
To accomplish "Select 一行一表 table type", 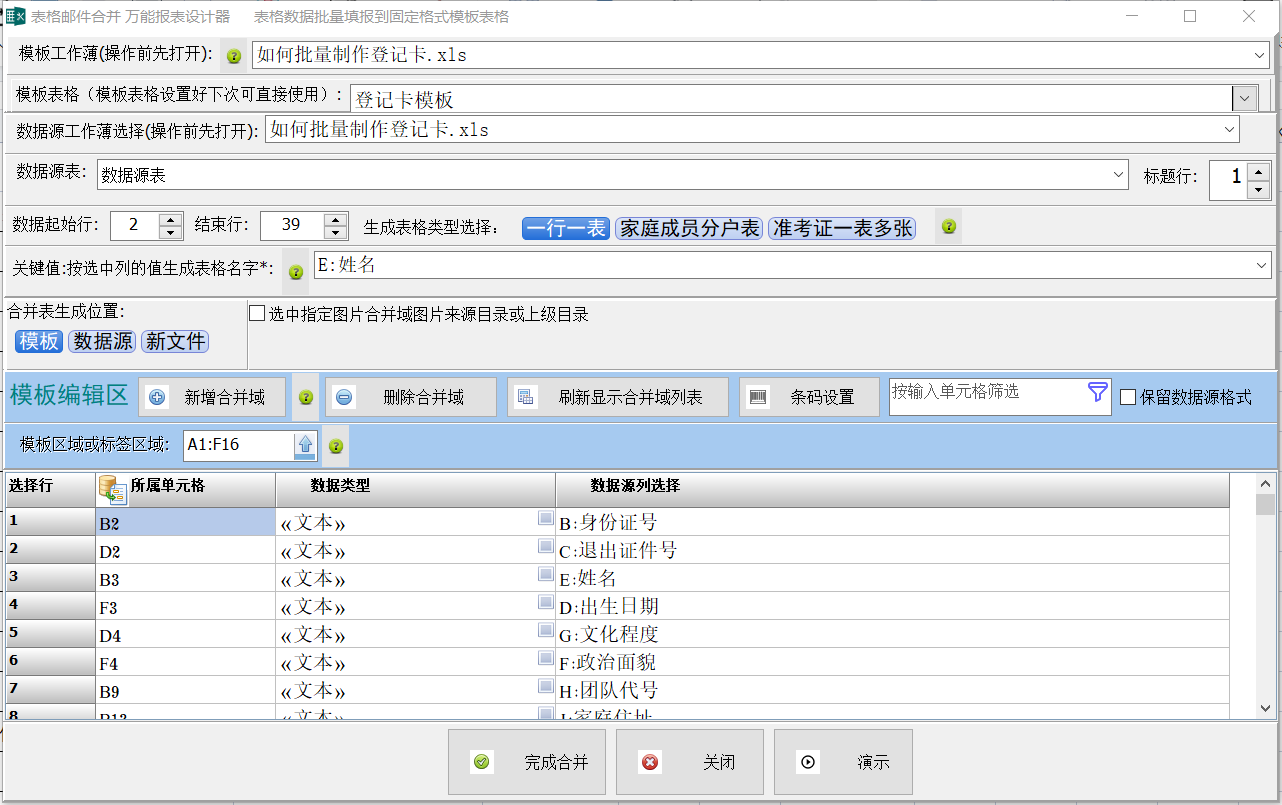I will click(x=566, y=228).
